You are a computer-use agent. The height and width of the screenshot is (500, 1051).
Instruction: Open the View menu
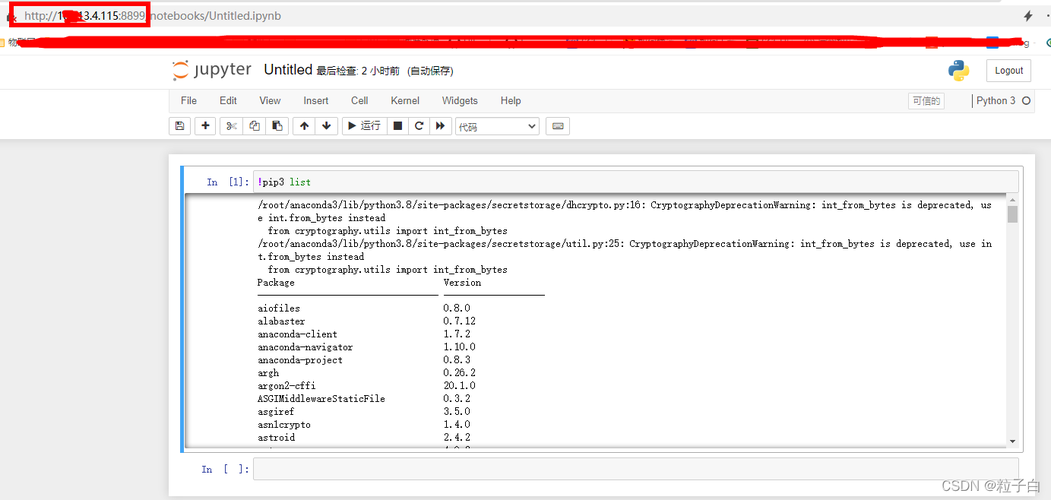point(269,101)
